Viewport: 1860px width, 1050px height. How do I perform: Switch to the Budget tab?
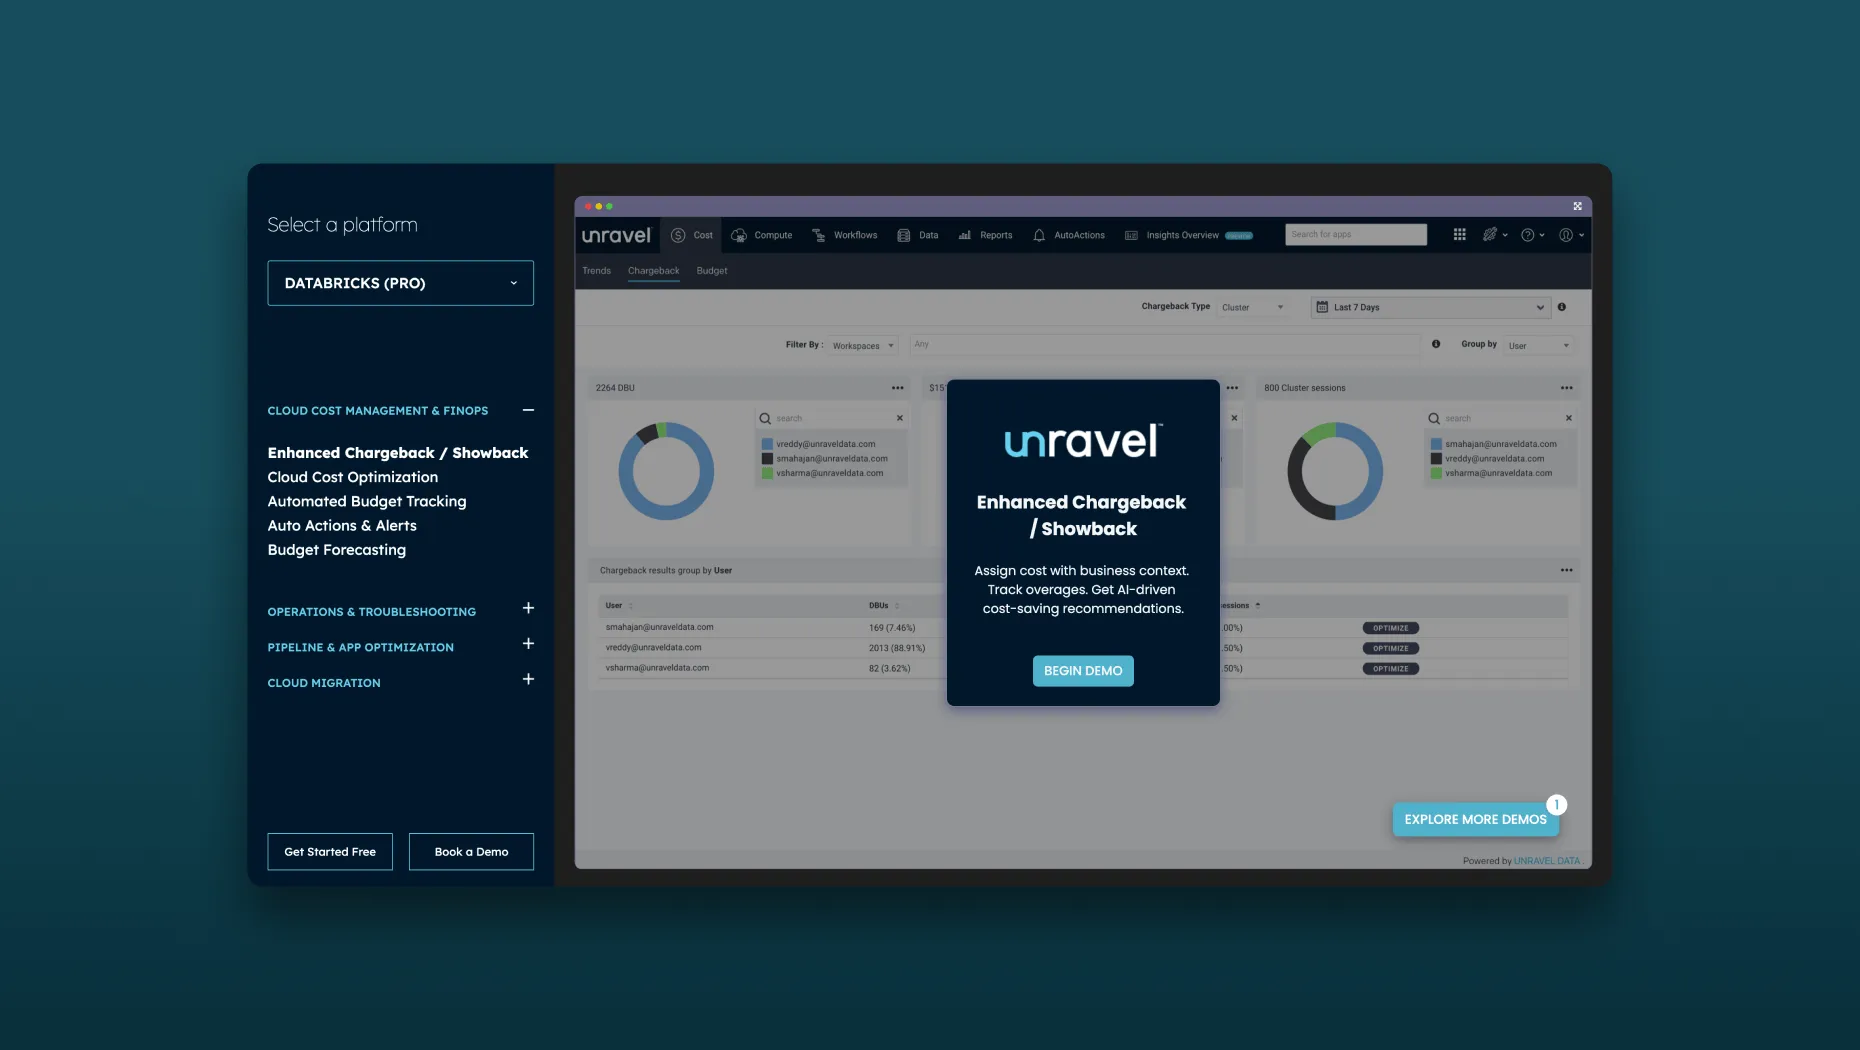[712, 271]
